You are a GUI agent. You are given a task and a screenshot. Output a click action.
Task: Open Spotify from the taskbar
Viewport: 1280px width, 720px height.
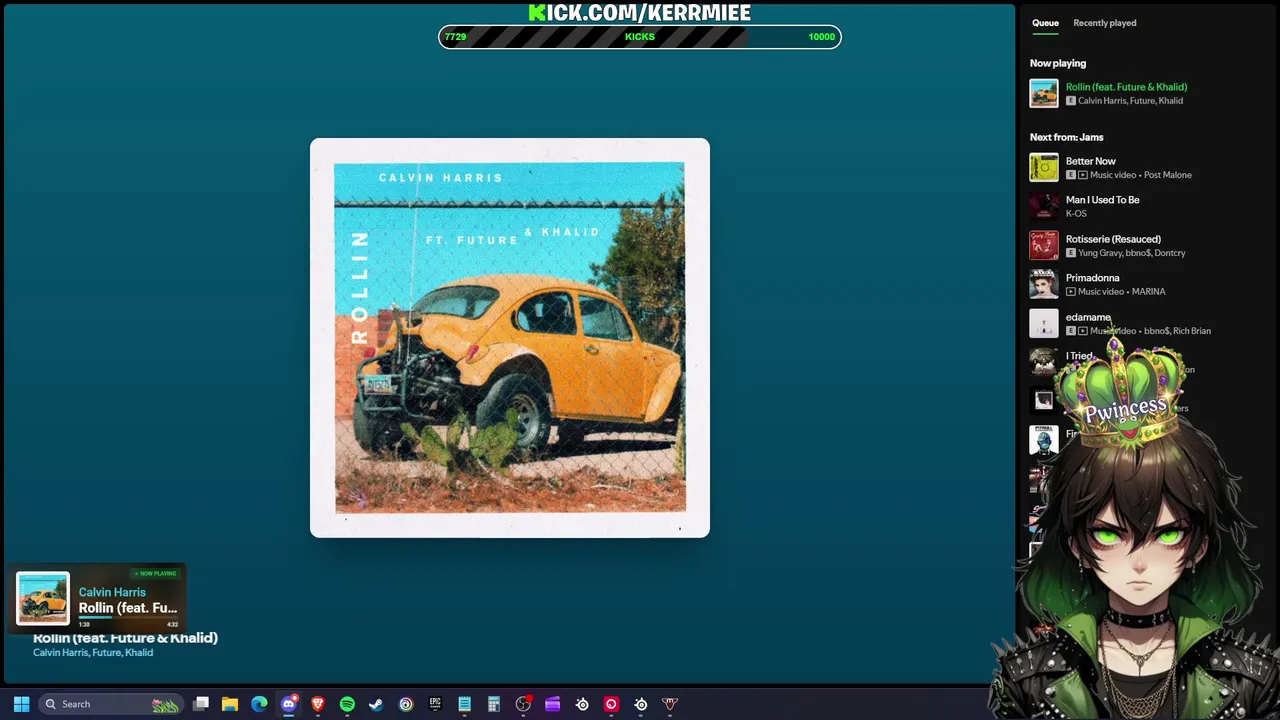(x=347, y=704)
